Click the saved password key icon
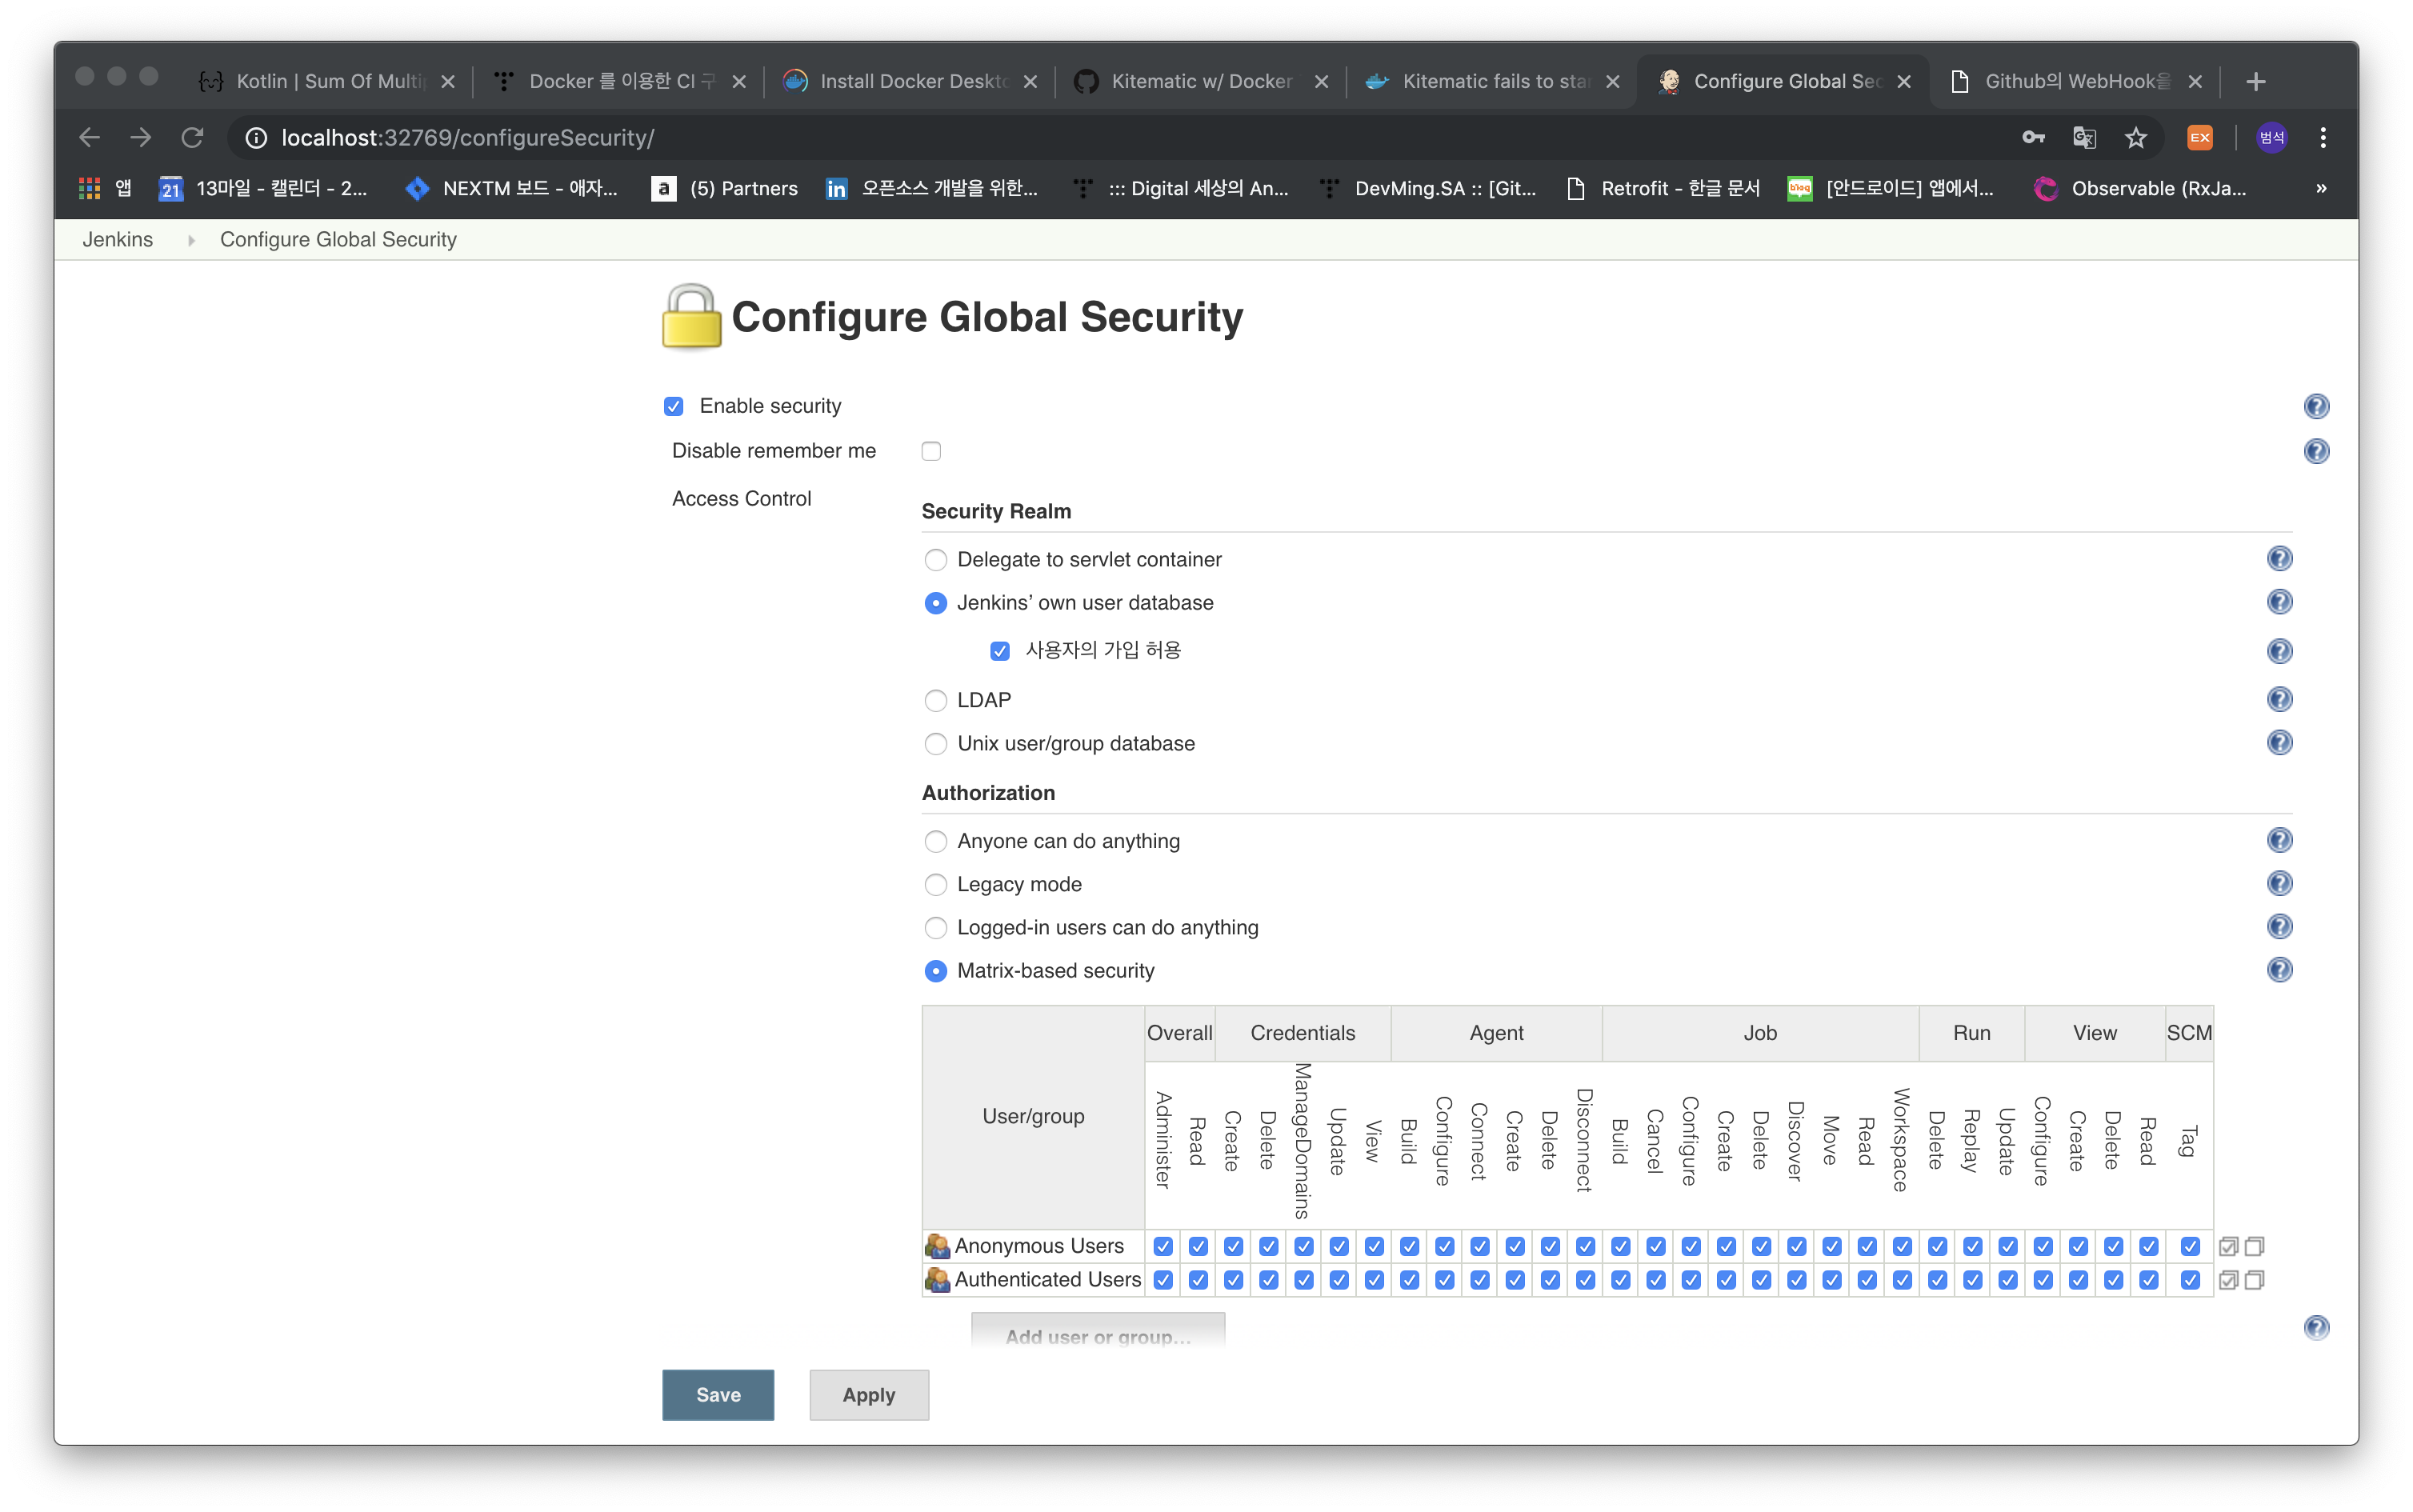This screenshot has height=1512, width=2413. point(2033,138)
